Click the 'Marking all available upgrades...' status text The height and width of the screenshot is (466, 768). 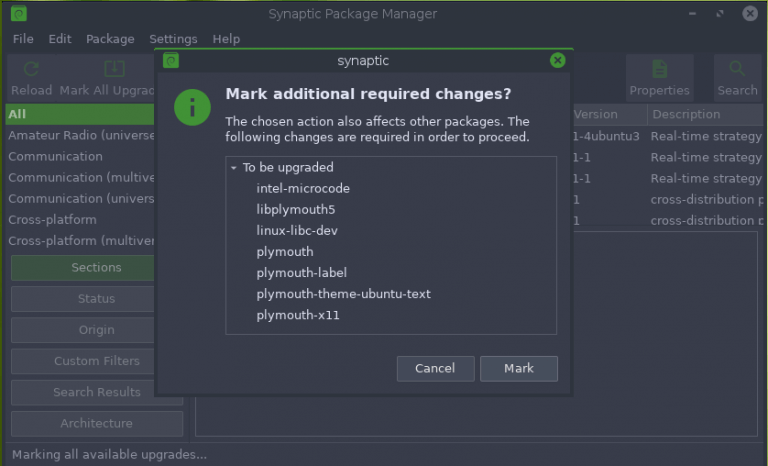pyautogui.click(x=109, y=455)
